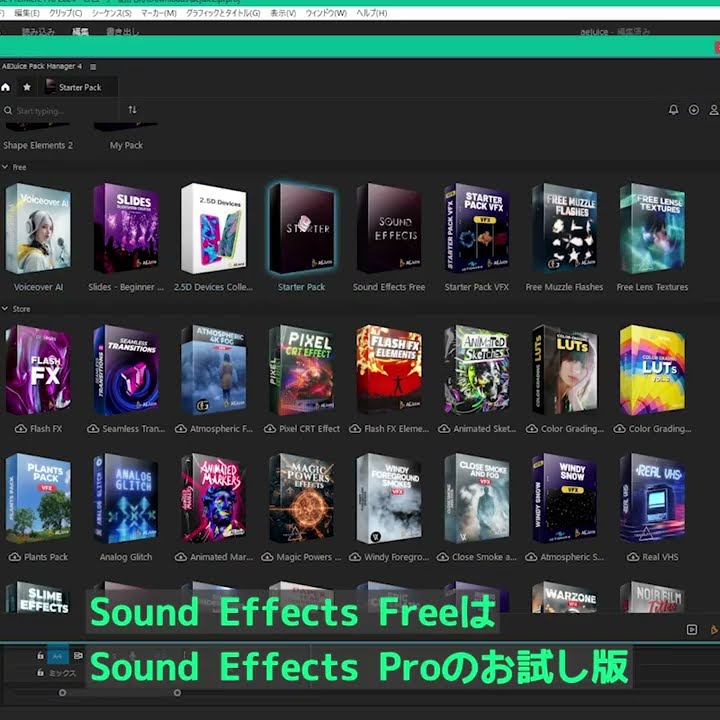Open Slime Effects pack box
Image resolution: width=720 pixels, height=720 pixels.
coord(38,597)
